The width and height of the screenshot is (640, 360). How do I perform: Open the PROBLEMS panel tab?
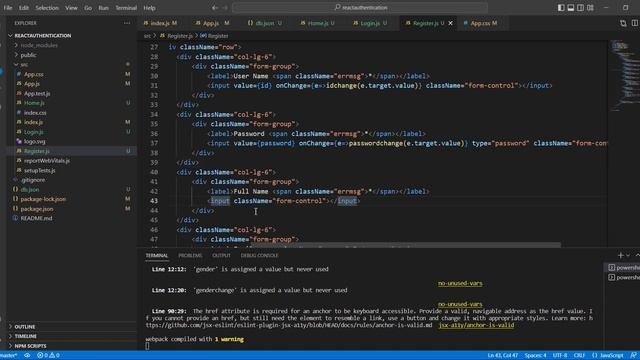[x=190, y=256]
